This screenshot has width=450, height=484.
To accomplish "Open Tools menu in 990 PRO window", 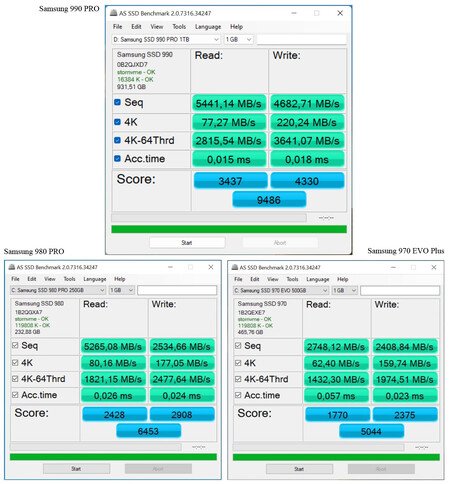I will click(x=179, y=26).
